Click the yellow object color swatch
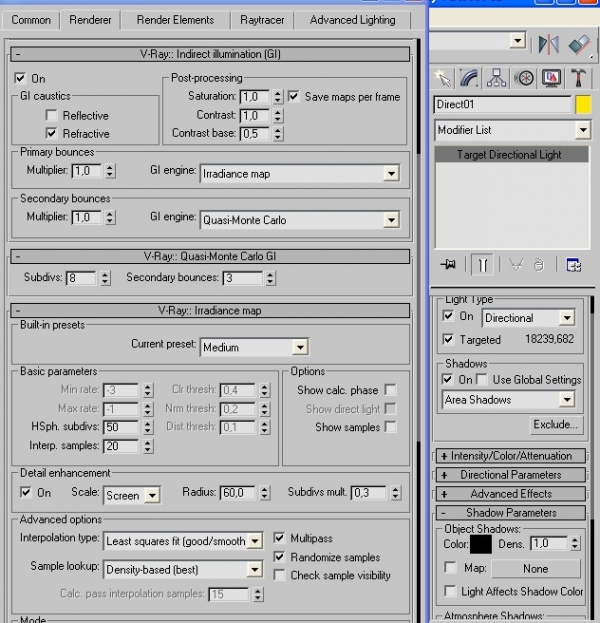Screen dimensions: 600x623 point(583,105)
